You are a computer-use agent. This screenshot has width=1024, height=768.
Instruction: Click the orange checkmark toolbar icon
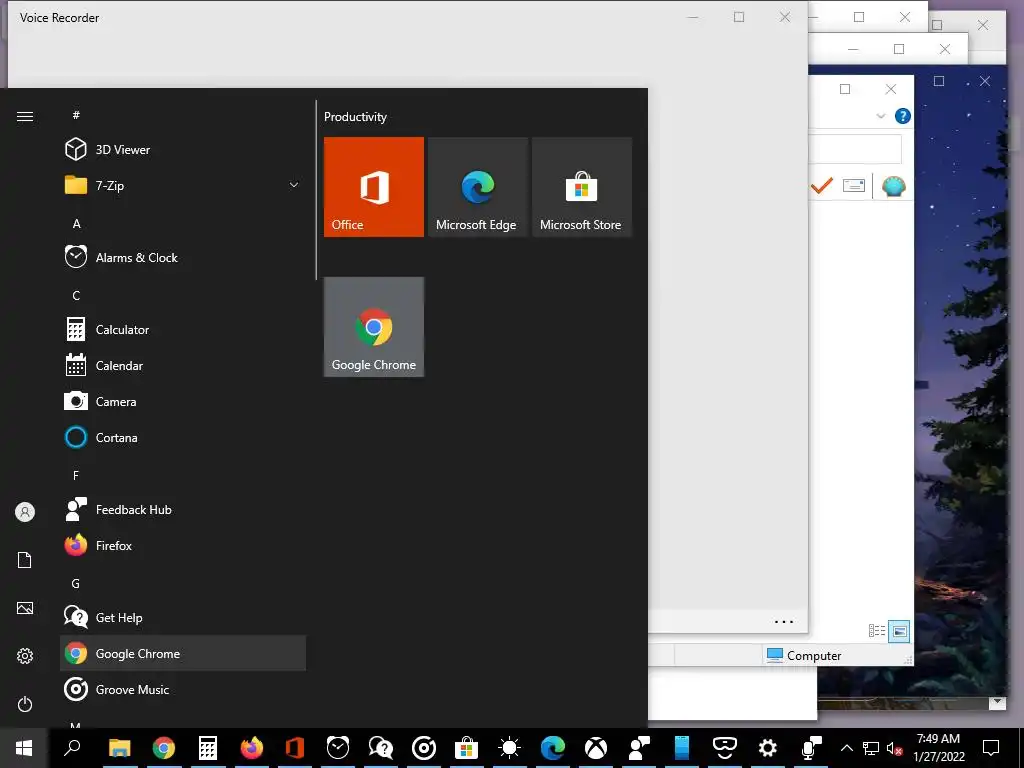coord(822,186)
